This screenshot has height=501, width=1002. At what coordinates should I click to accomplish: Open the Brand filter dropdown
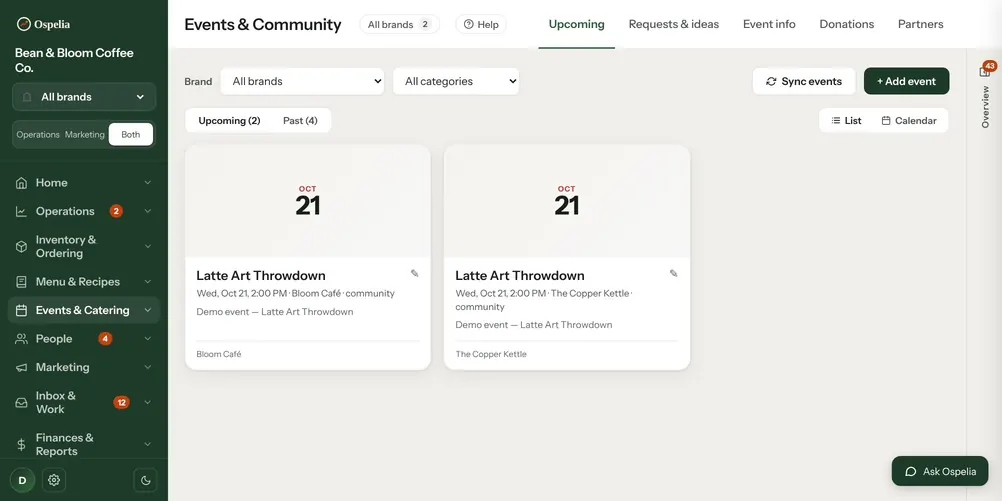pos(302,81)
